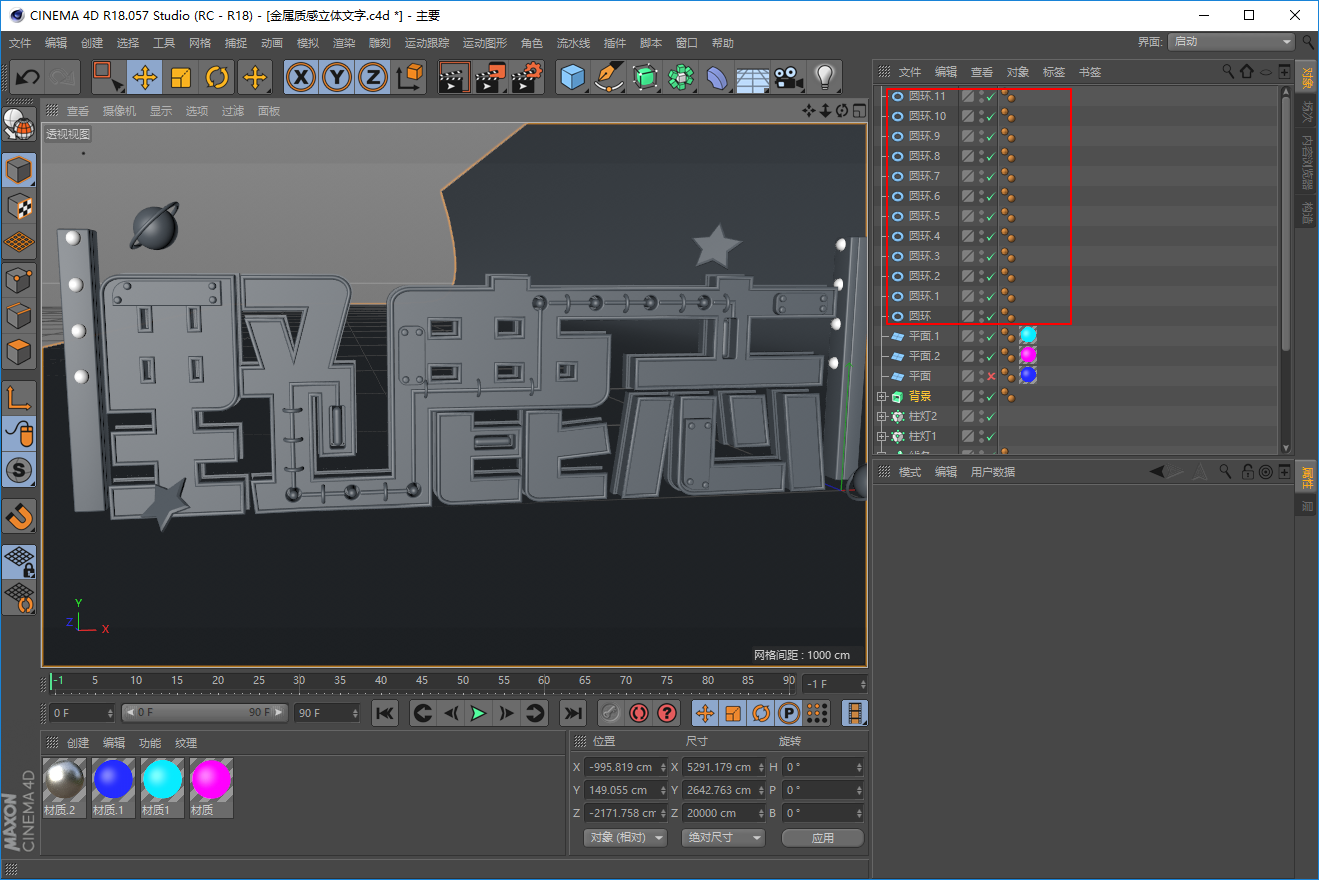
Task: Activate the Rotate tool in top toolbar
Action: click(217, 77)
